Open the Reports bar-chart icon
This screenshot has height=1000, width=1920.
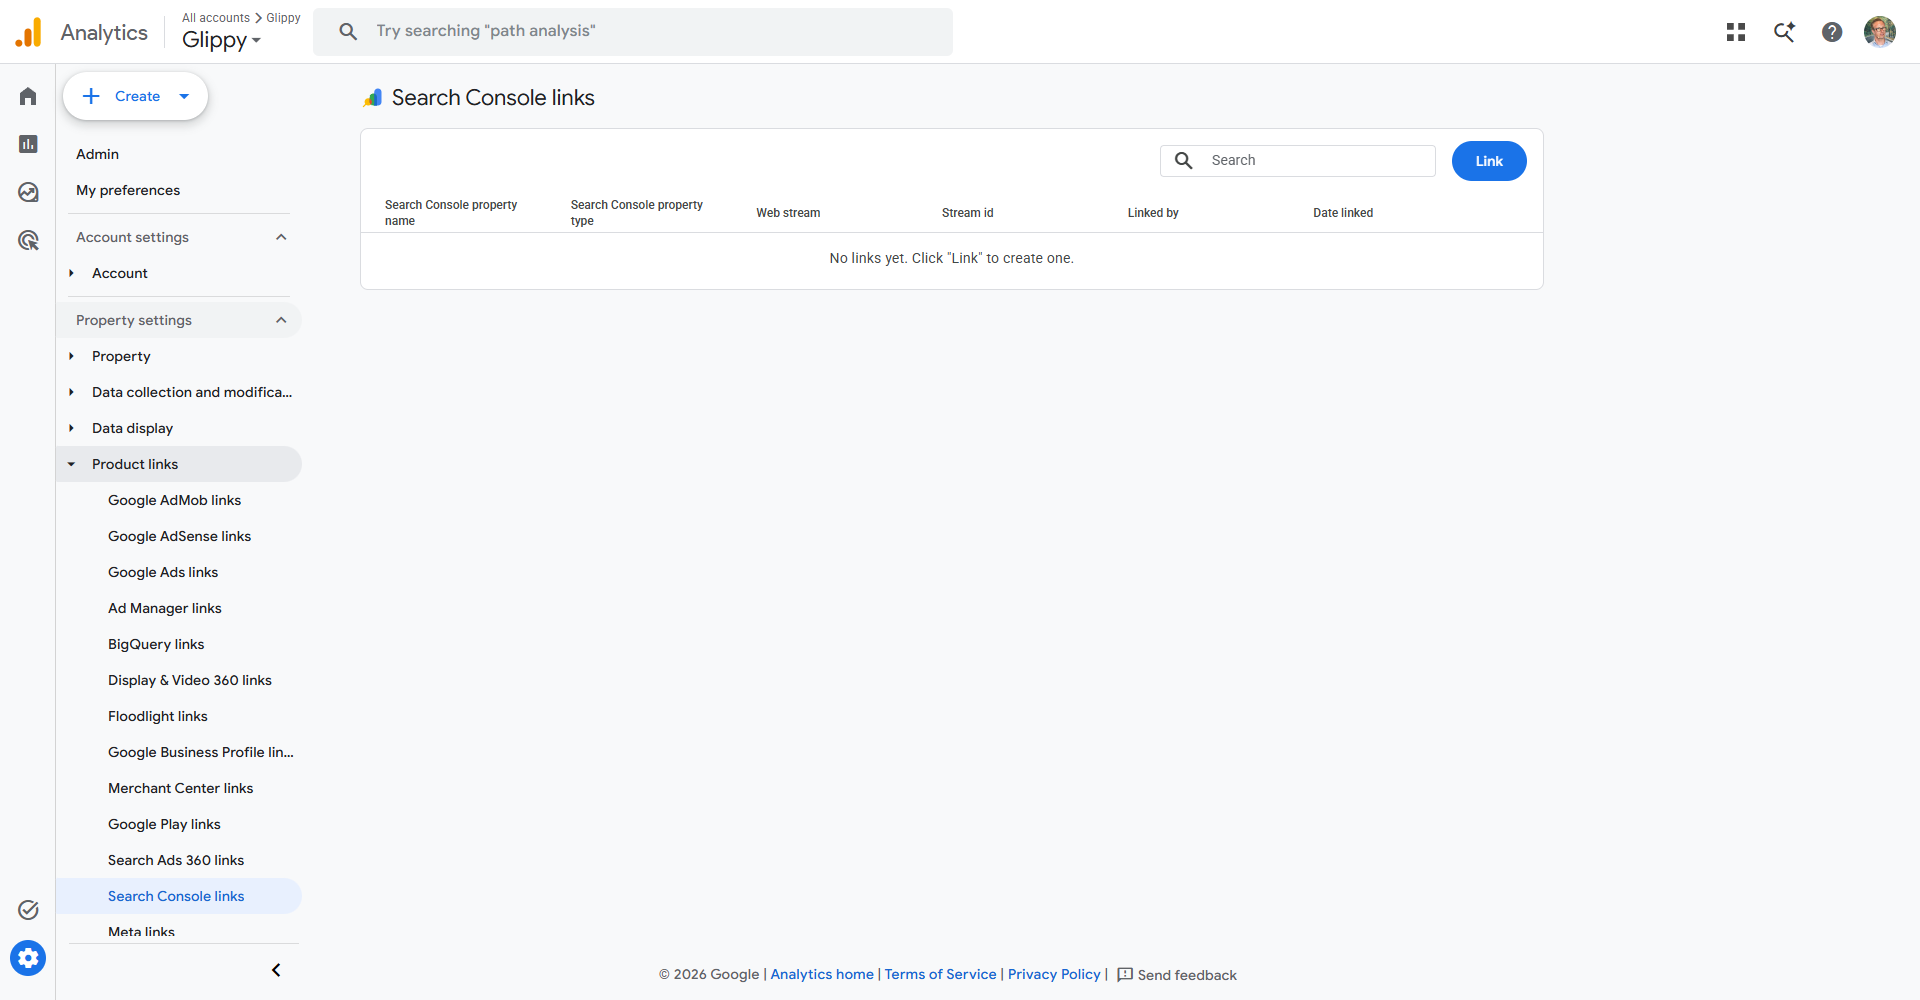click(28, 144)
